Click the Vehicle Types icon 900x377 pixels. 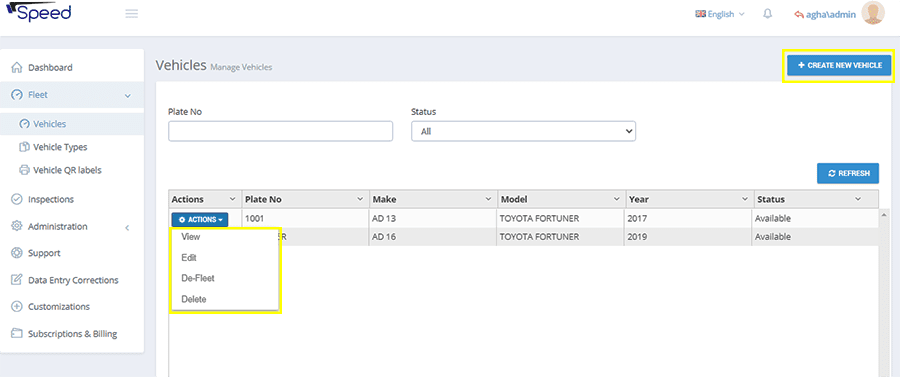(24, 147)
